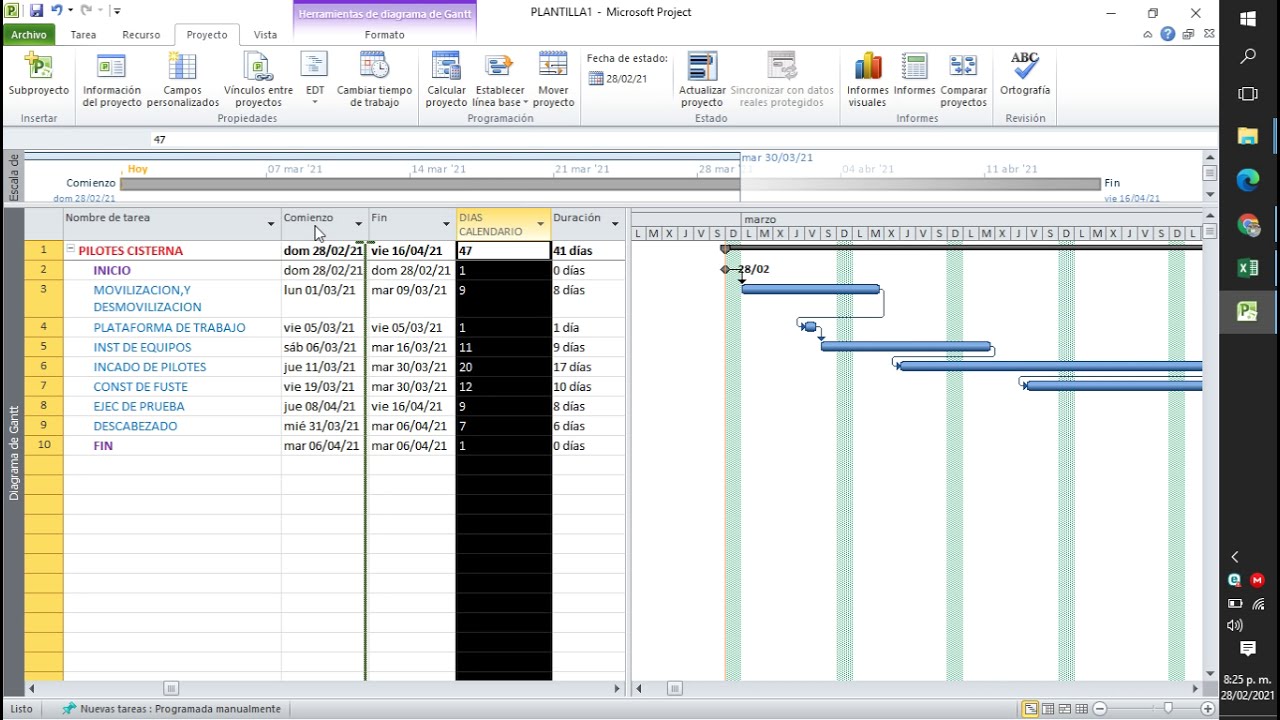Open Microsoft Edge from the taskbar
Viewport: 1280px width, 720px height.
pos(1248,180)
